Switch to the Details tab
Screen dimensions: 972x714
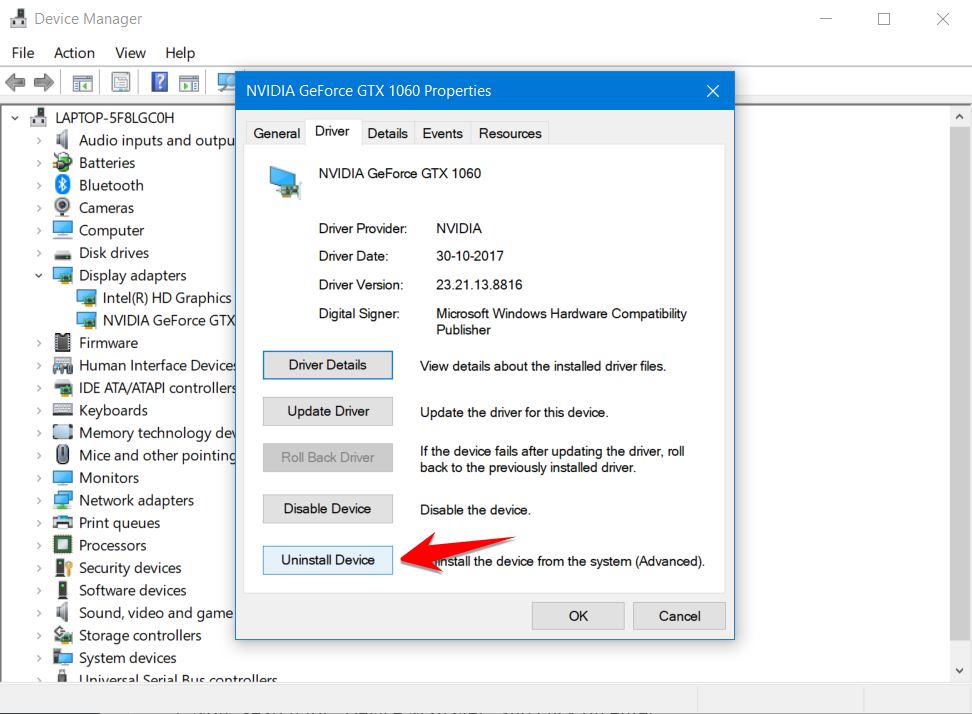387,133
